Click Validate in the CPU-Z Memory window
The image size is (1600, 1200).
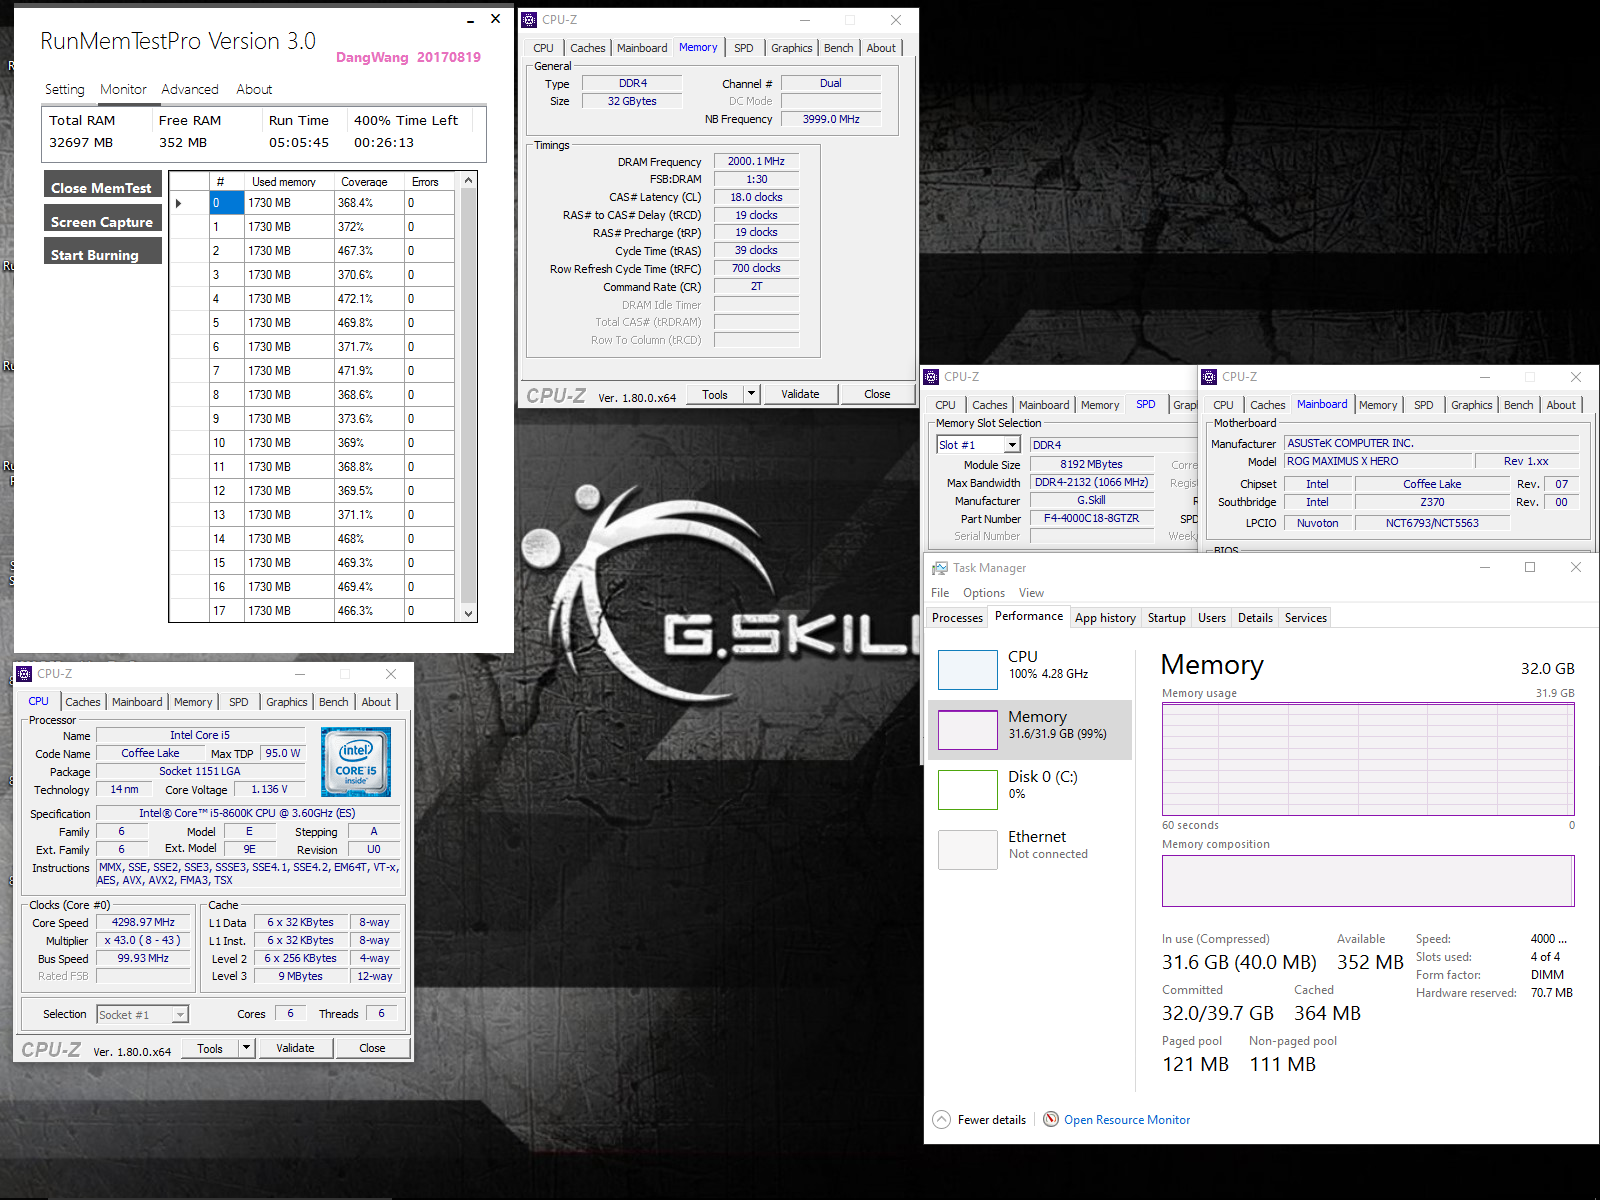pyautogui.click(x=800, y=393)
